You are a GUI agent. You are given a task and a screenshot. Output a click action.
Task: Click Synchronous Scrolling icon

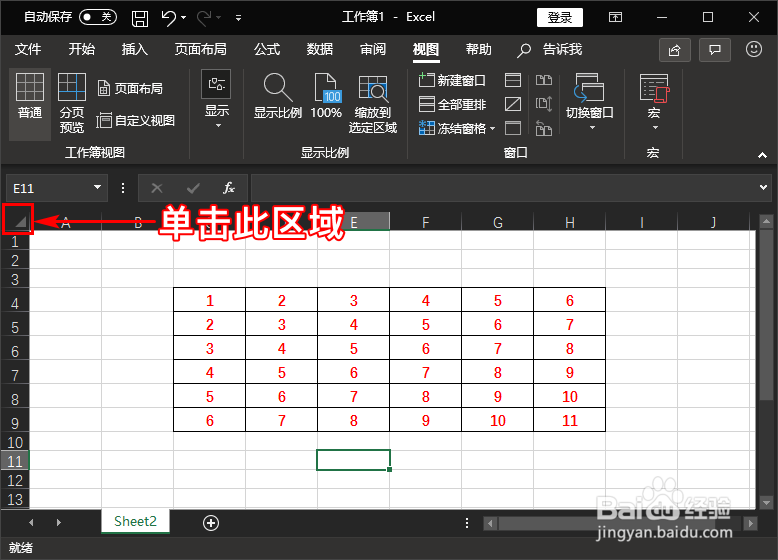pyautogui.click(x=544, y=104)
